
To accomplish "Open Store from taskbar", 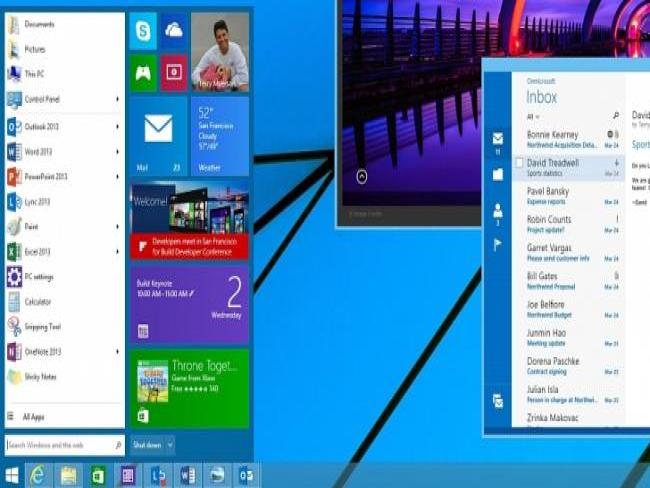I will point(98,476).
